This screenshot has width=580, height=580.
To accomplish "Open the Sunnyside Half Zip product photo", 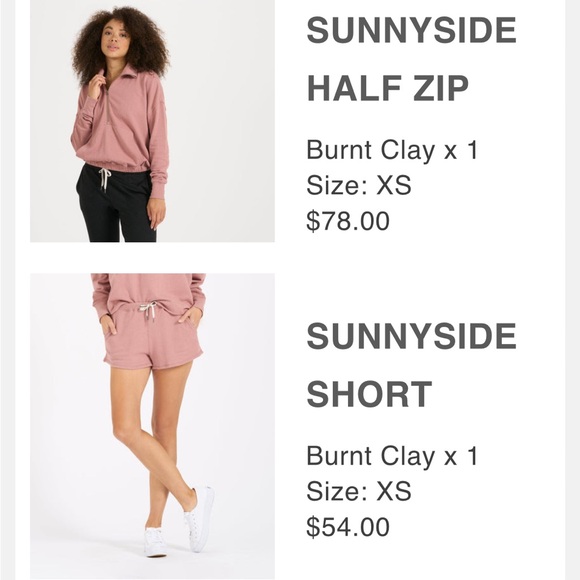I will (152, 121).
